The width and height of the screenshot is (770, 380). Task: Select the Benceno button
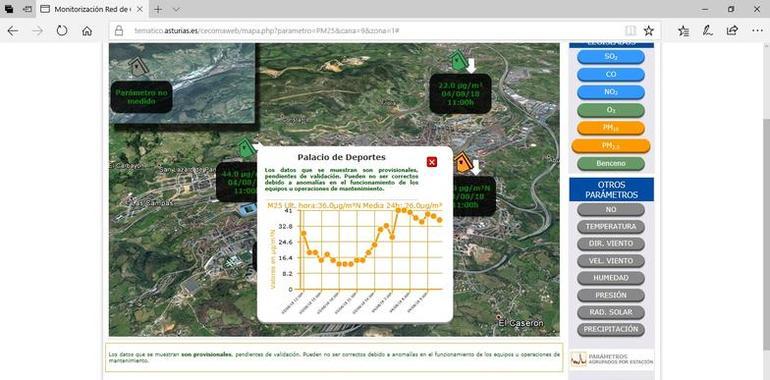pyautogui.click(x=611, y=163)
